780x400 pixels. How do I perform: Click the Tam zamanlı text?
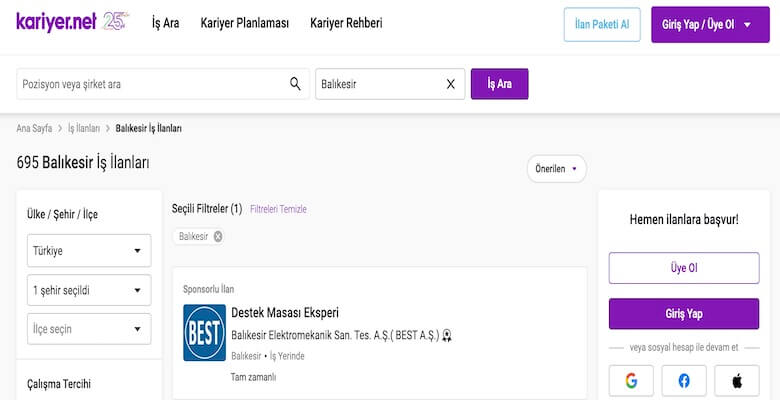point(253,377)
